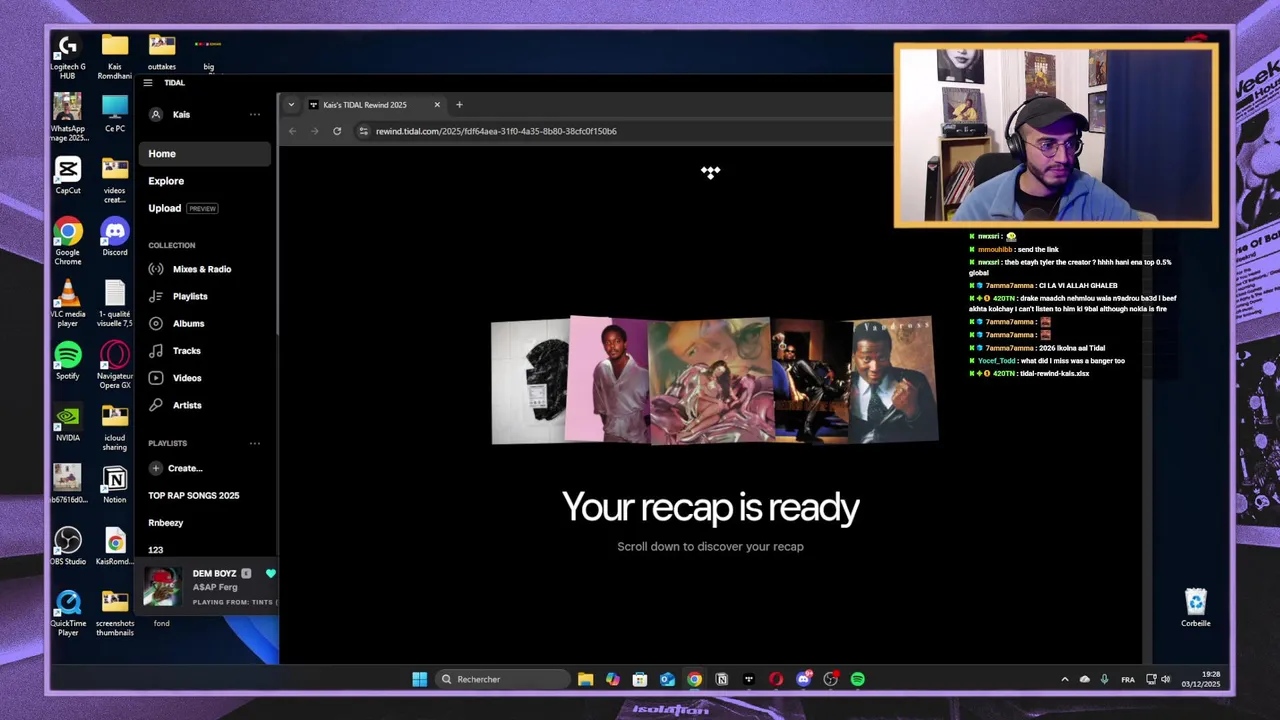The width and height of the screenshot is (1280, 720).
Task: Open Ce PC desktop icon
Action: pos(115,114)
